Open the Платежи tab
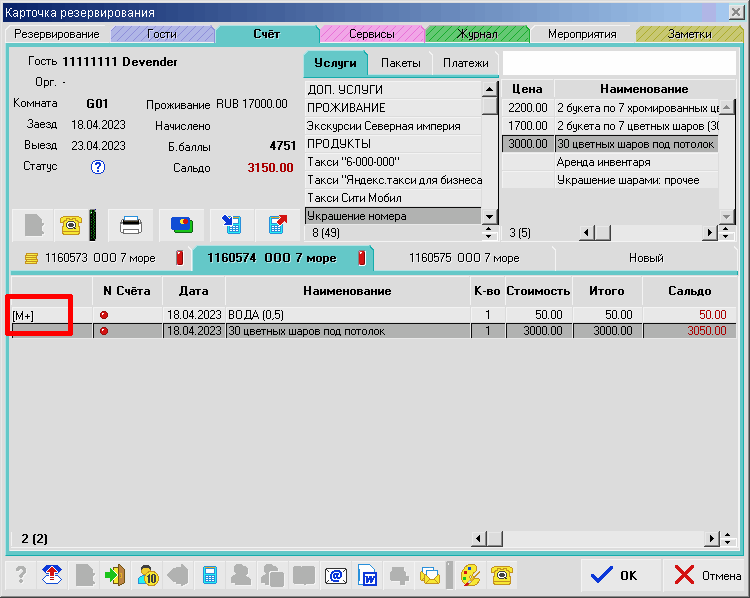The width and height of the screenshot is (750, 598). (x=465, y=63)
